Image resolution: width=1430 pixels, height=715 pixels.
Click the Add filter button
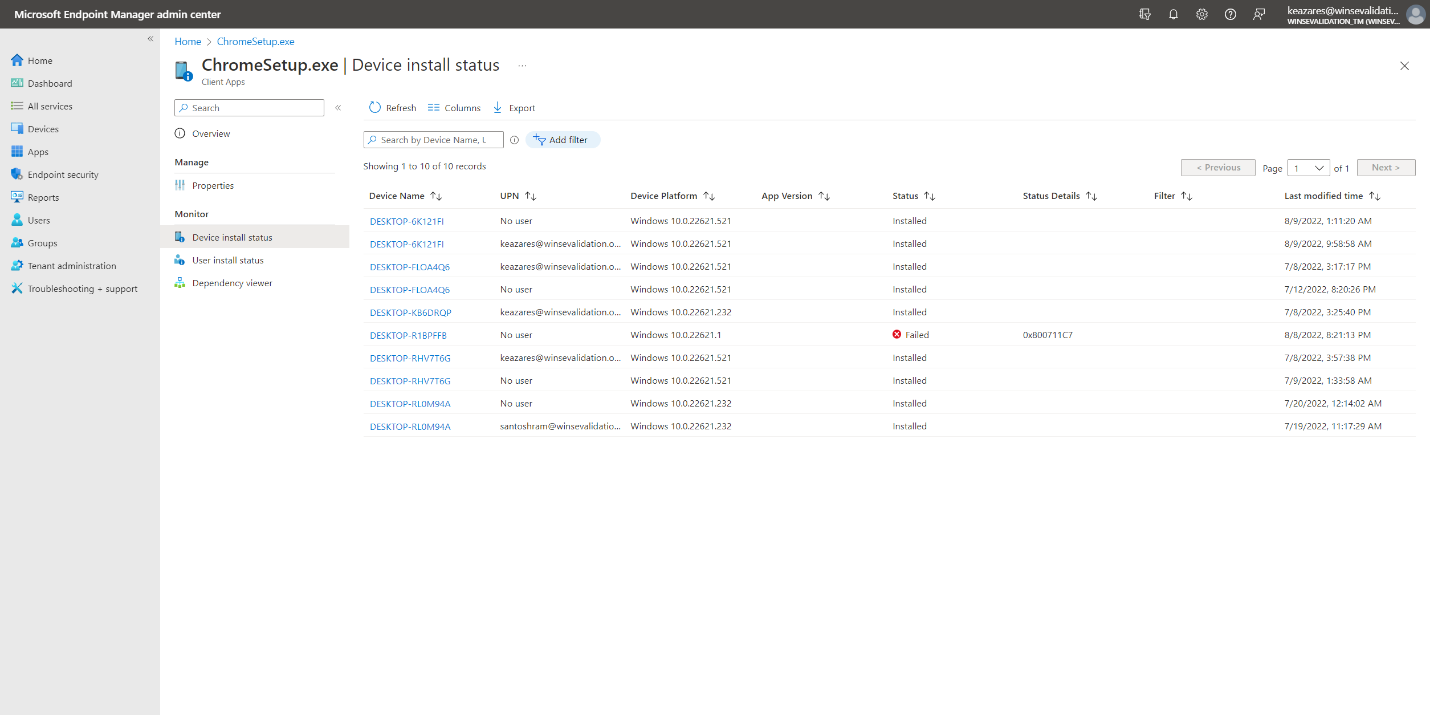click(563, 140)
